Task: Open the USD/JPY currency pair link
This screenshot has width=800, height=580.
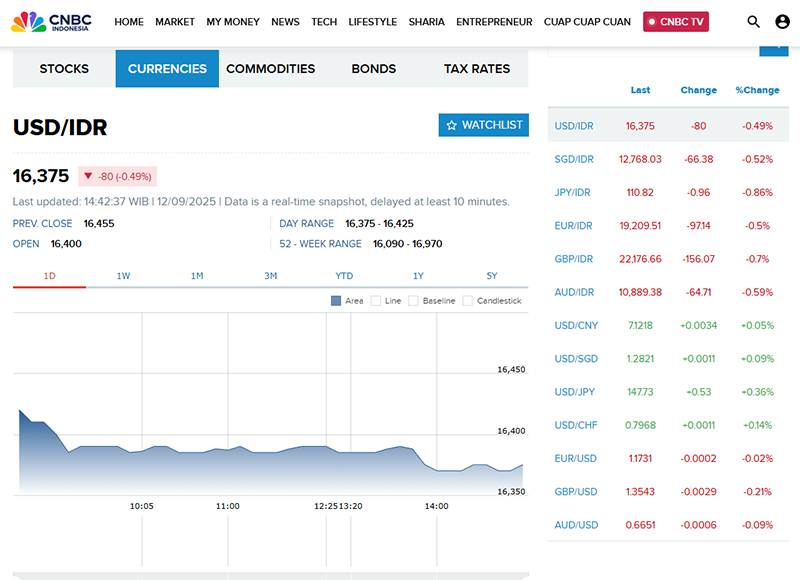Action: pyautogui.click(x=575, y=392)
